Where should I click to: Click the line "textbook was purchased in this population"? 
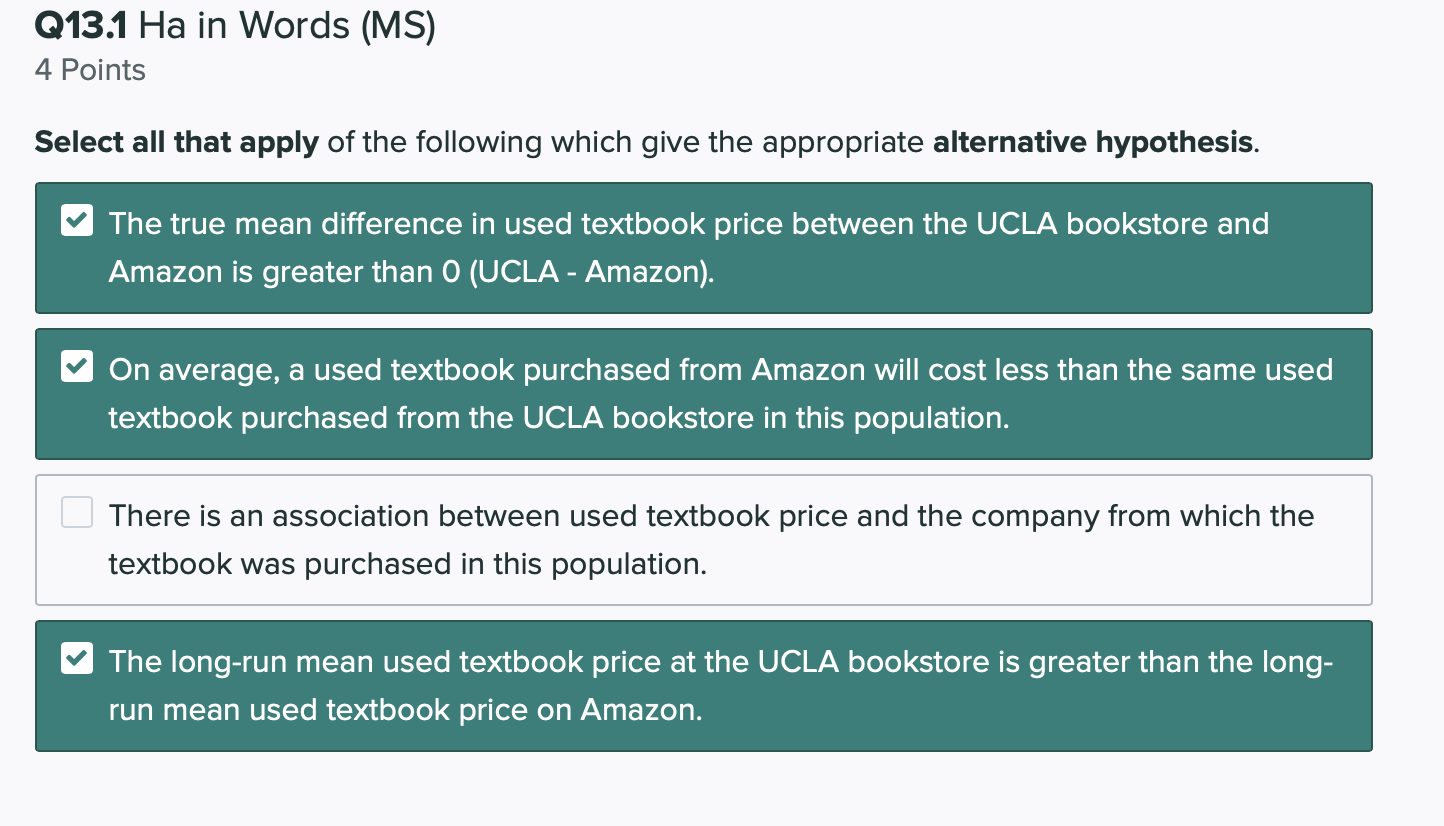[x=407, y=564]
